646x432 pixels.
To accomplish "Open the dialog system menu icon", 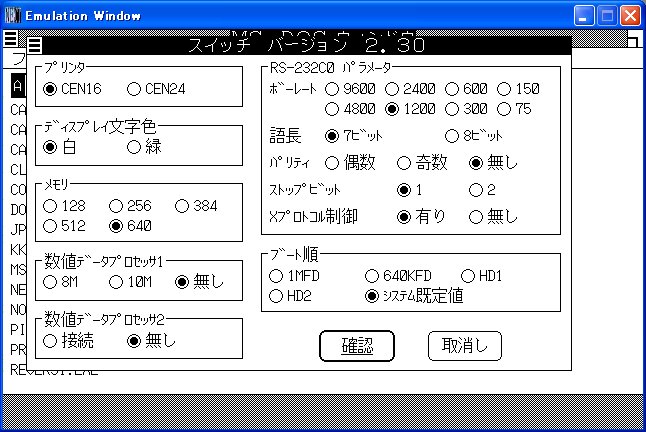I will coord(35,46).
